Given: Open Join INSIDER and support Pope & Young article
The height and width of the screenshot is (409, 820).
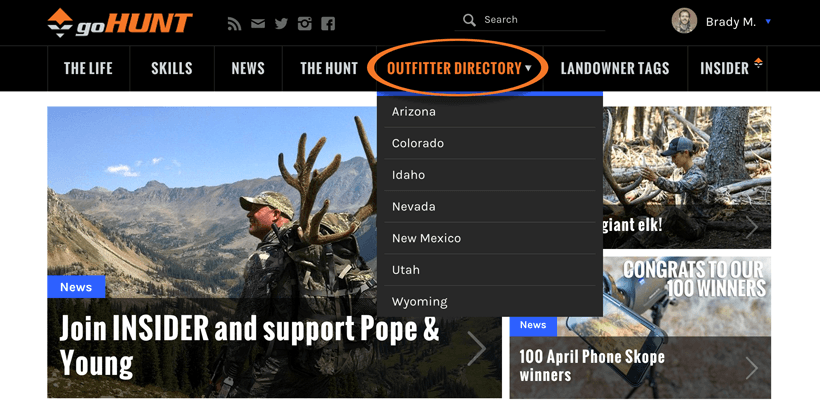Looking at the screenshot, I should [x=249, y=345].
